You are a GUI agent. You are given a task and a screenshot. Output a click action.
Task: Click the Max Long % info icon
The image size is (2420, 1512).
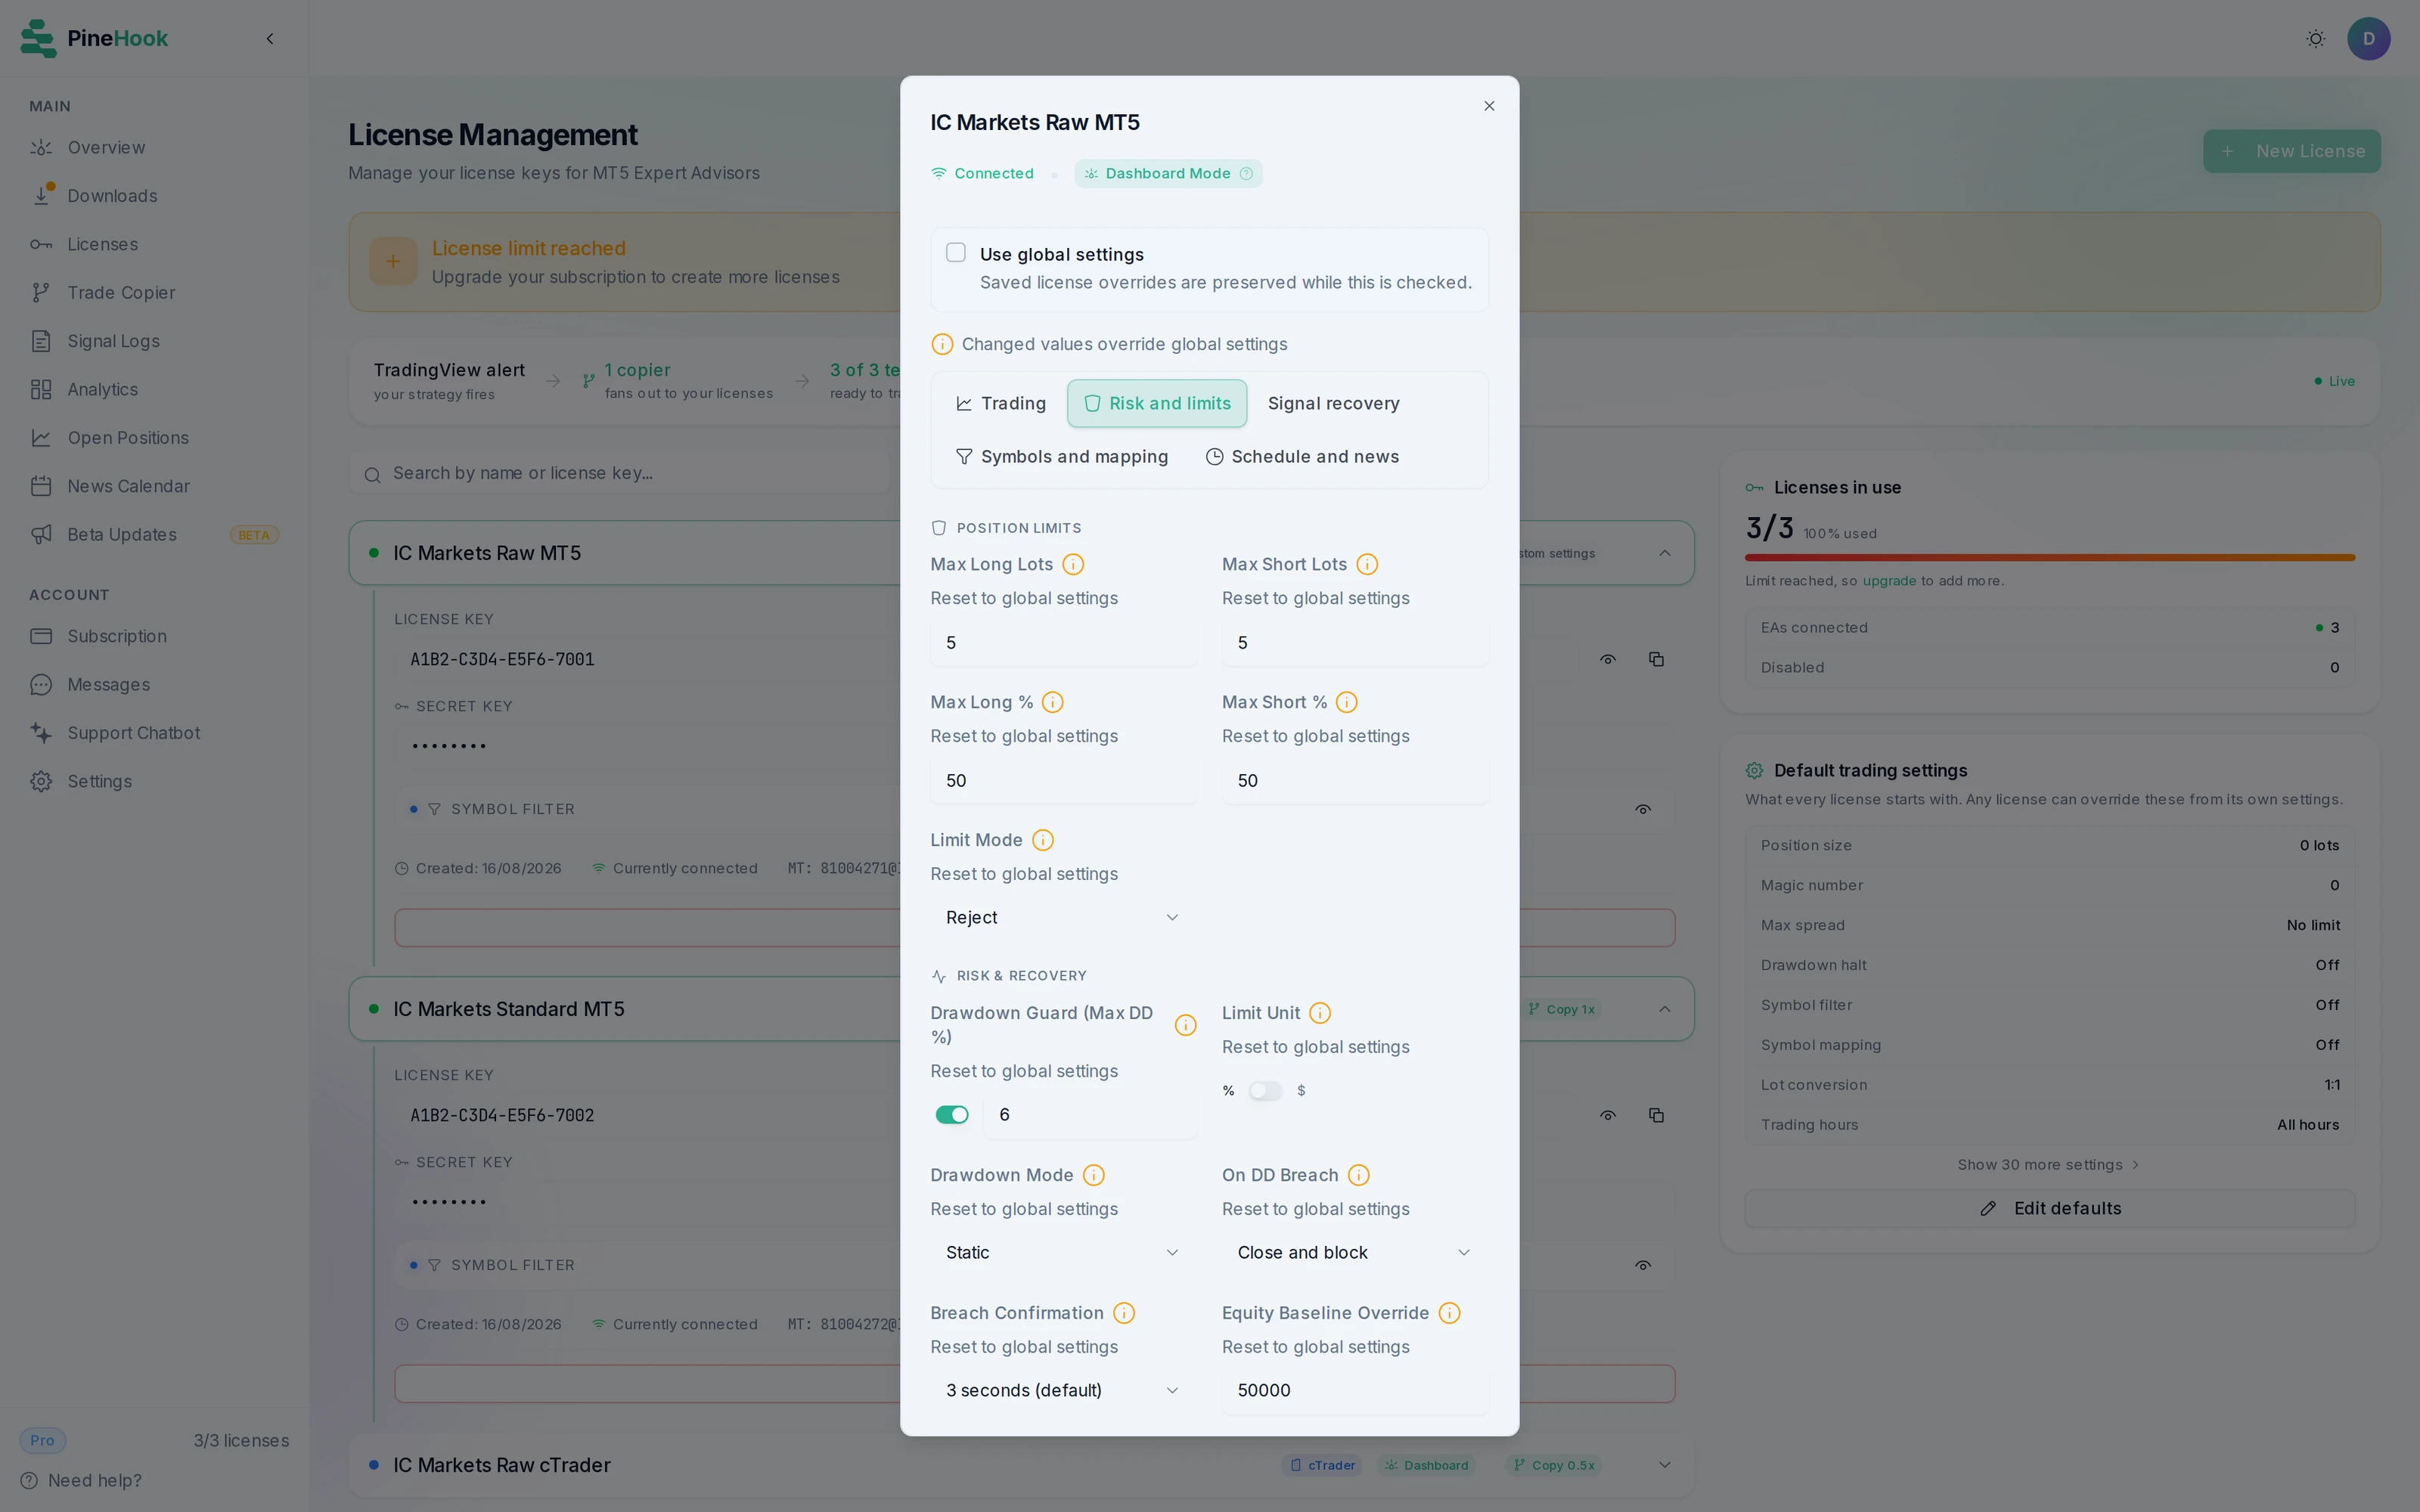pyautogui.click(x=1052, y=703)
